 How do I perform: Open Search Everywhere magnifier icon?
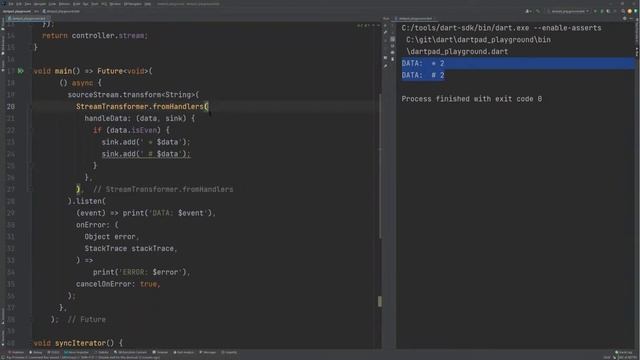[623, 11]
